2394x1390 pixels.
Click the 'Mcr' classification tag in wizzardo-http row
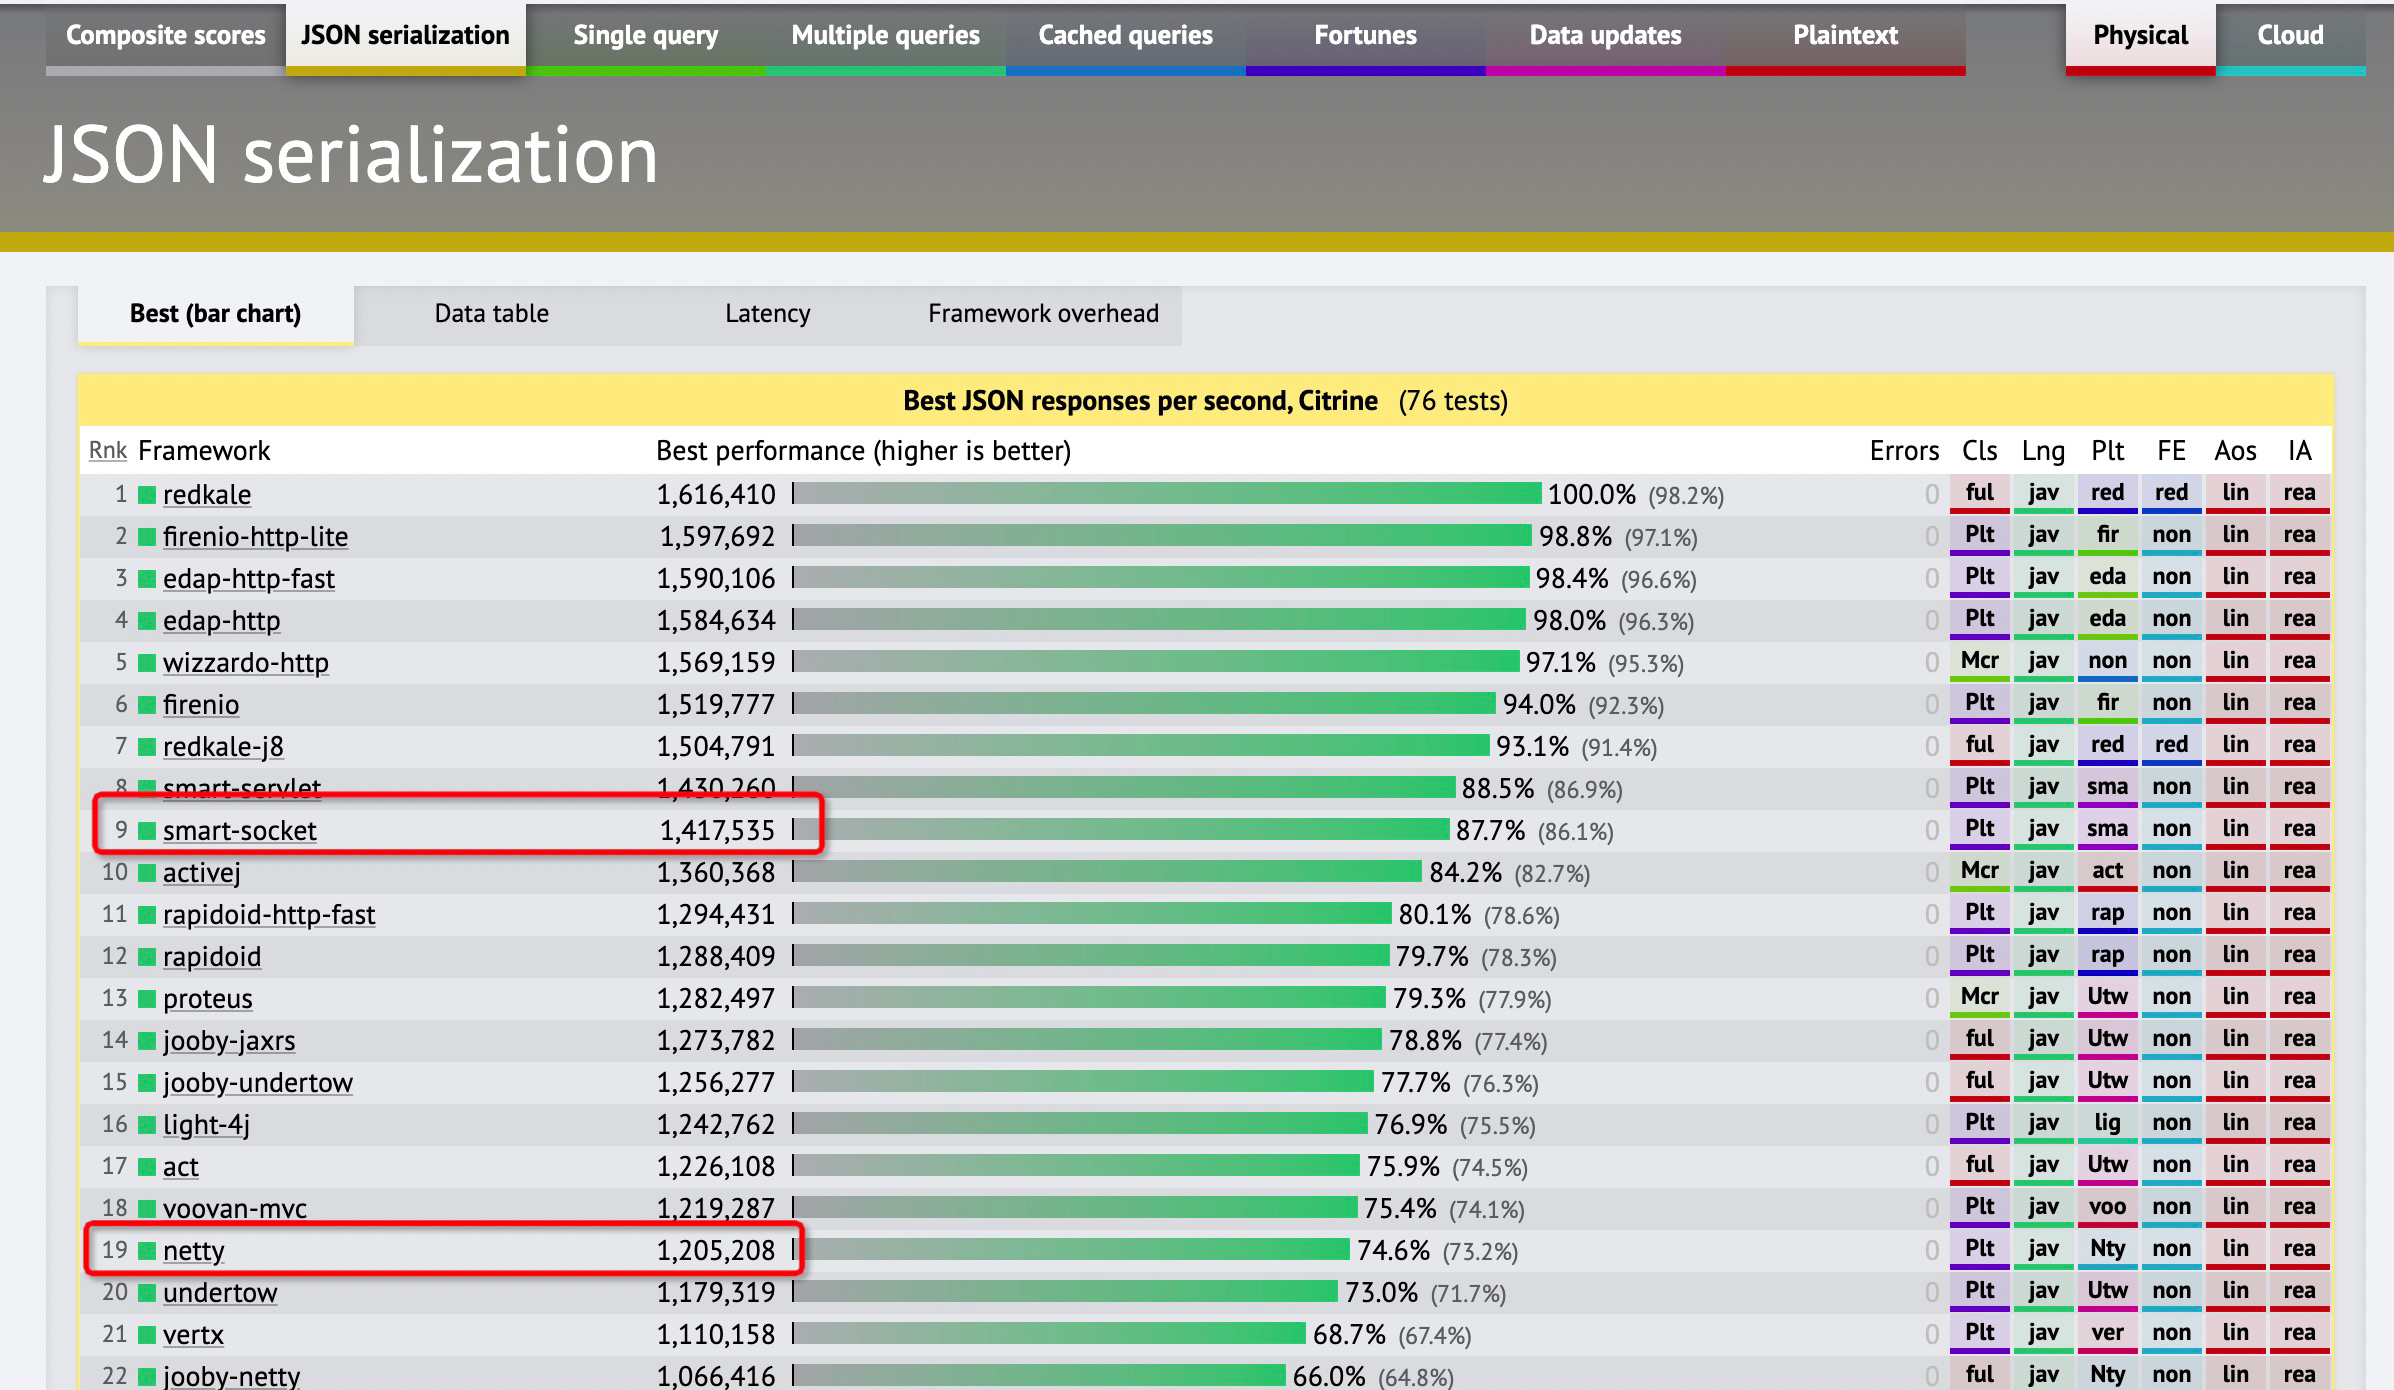pos(1980,661)
